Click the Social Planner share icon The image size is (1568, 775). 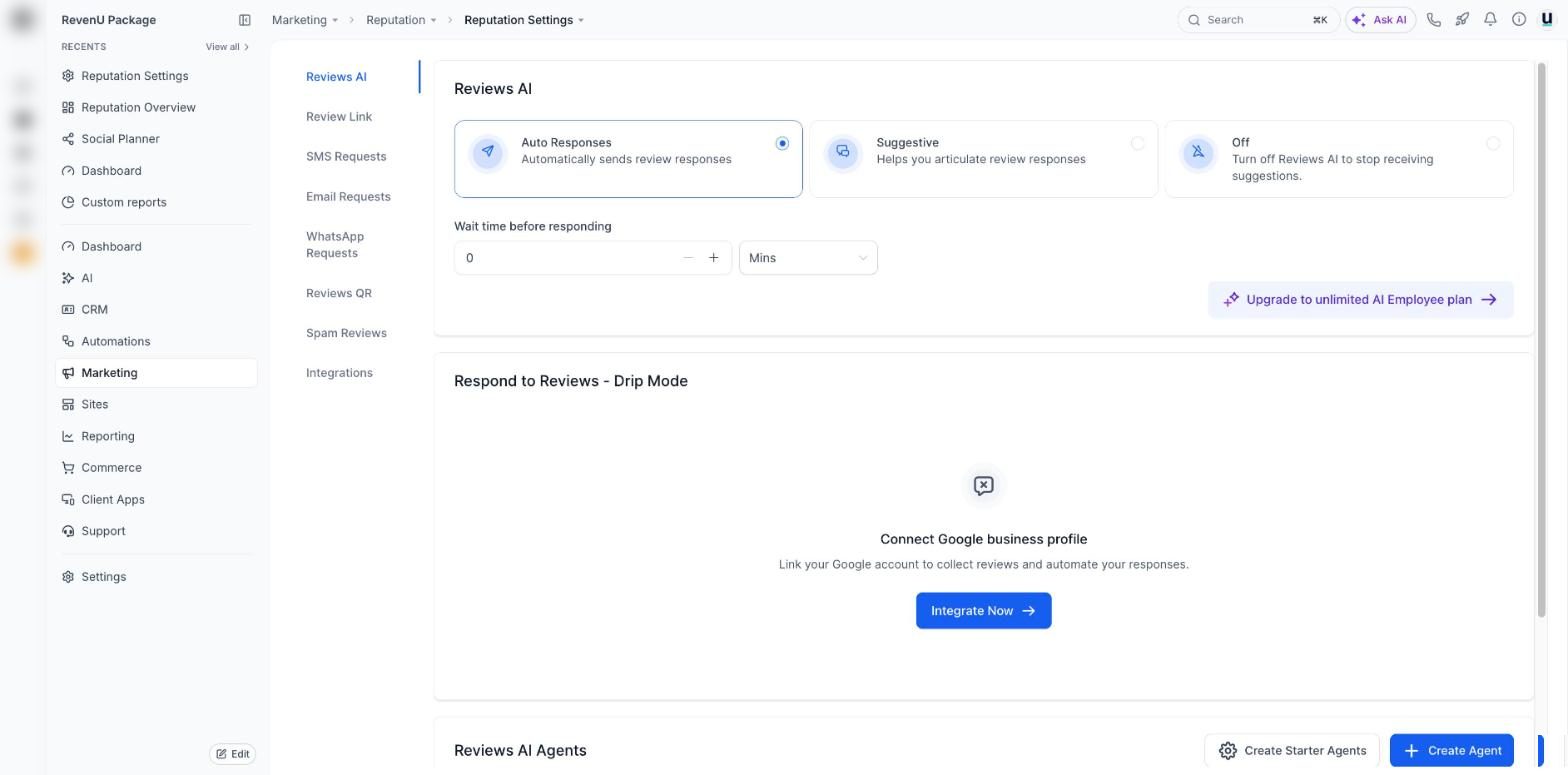68,139
